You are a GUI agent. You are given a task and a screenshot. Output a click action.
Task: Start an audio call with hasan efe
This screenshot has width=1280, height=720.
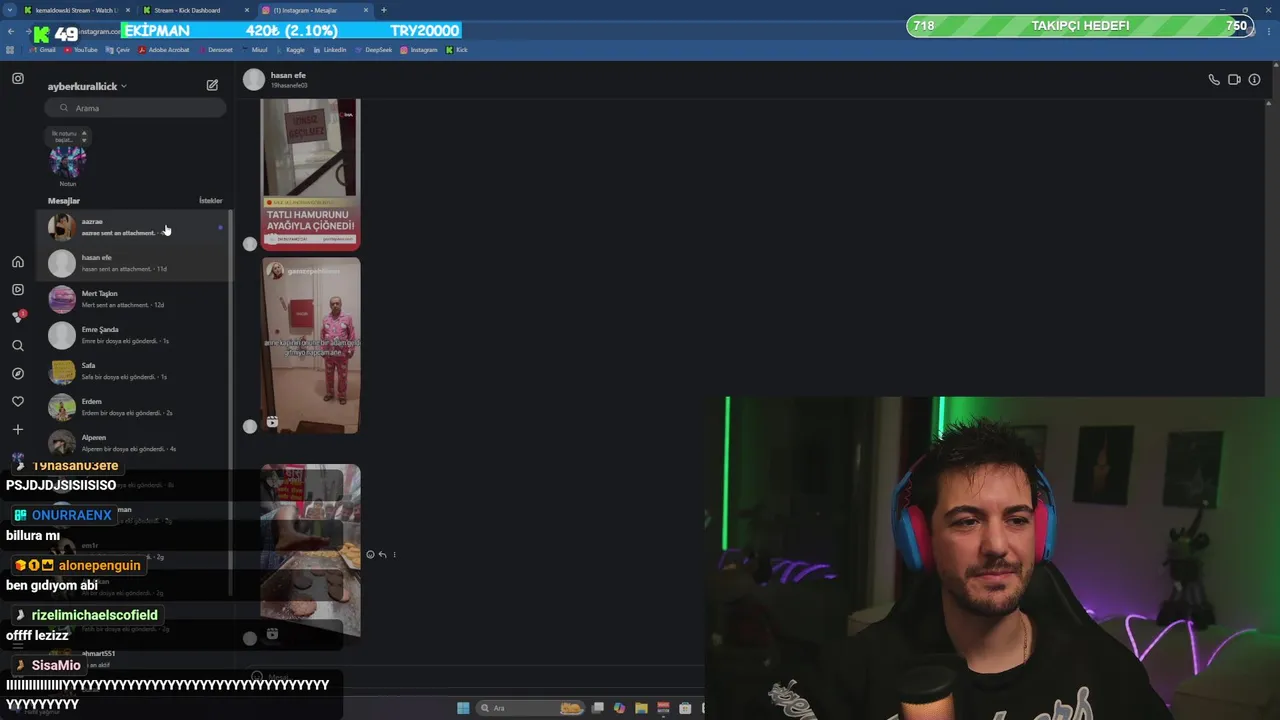tap(1214, 80)
